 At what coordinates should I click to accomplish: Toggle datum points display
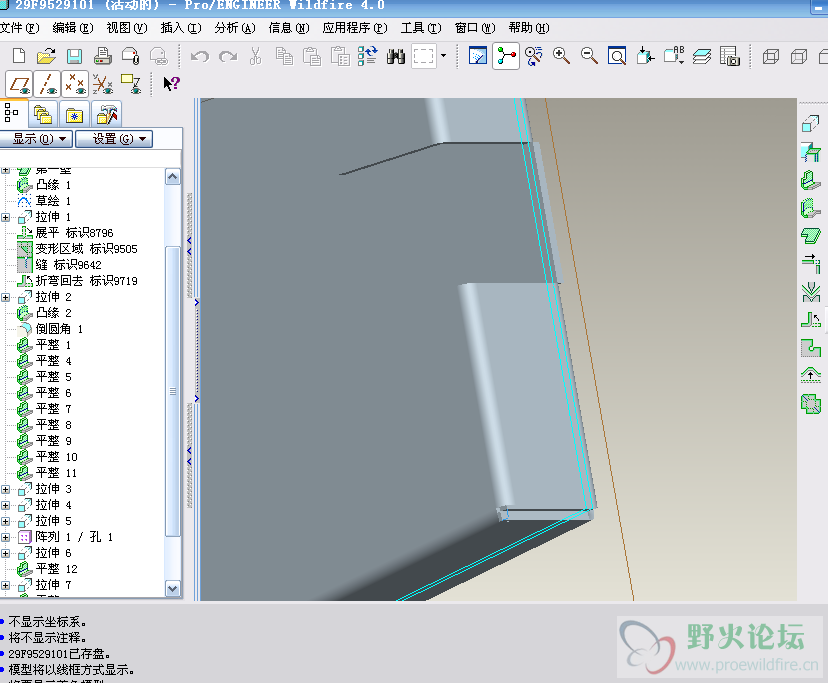(74, 84)
